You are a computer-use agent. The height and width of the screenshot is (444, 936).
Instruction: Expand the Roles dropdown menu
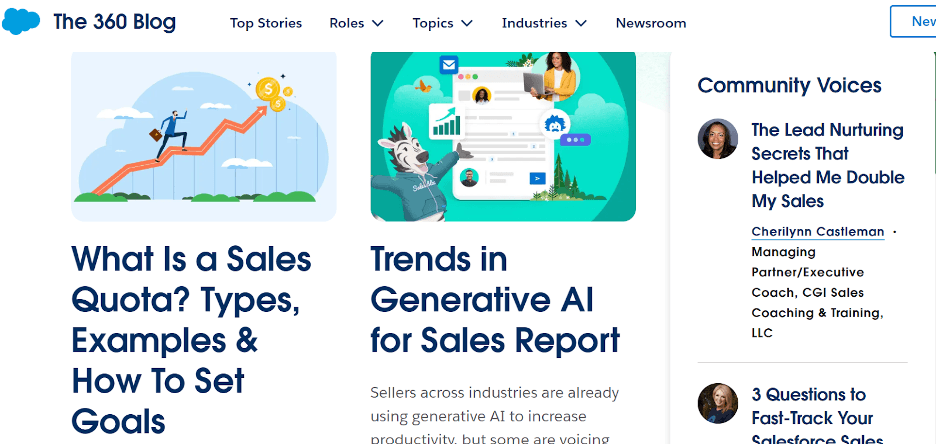[356, 23]
